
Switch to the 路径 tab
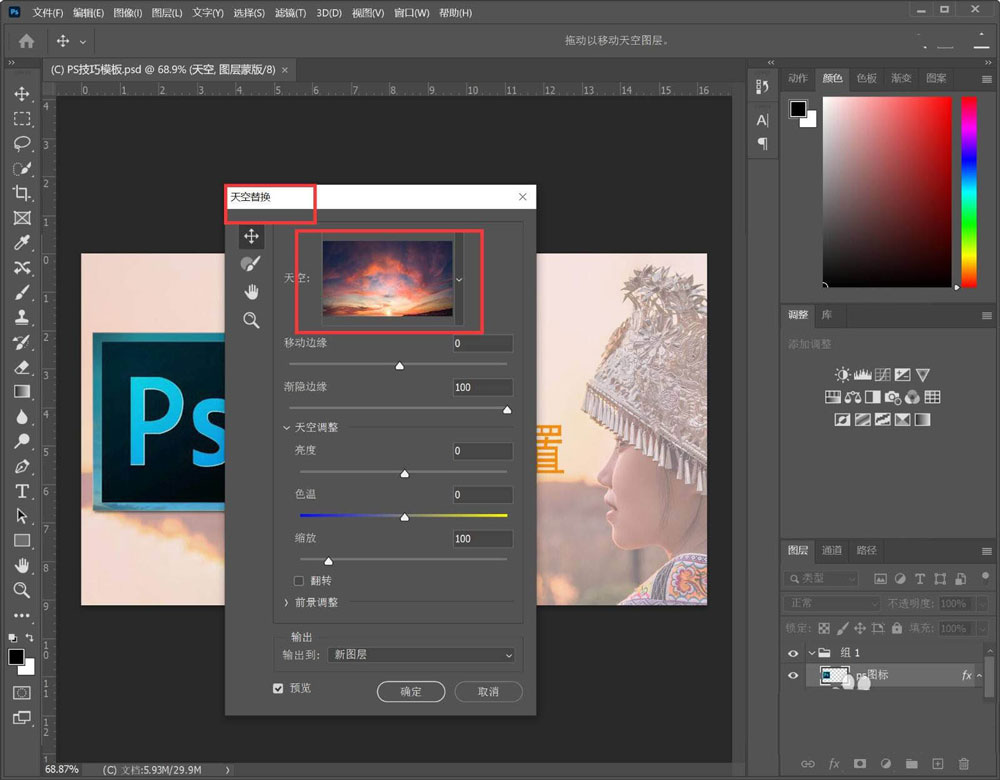(866, 550)
